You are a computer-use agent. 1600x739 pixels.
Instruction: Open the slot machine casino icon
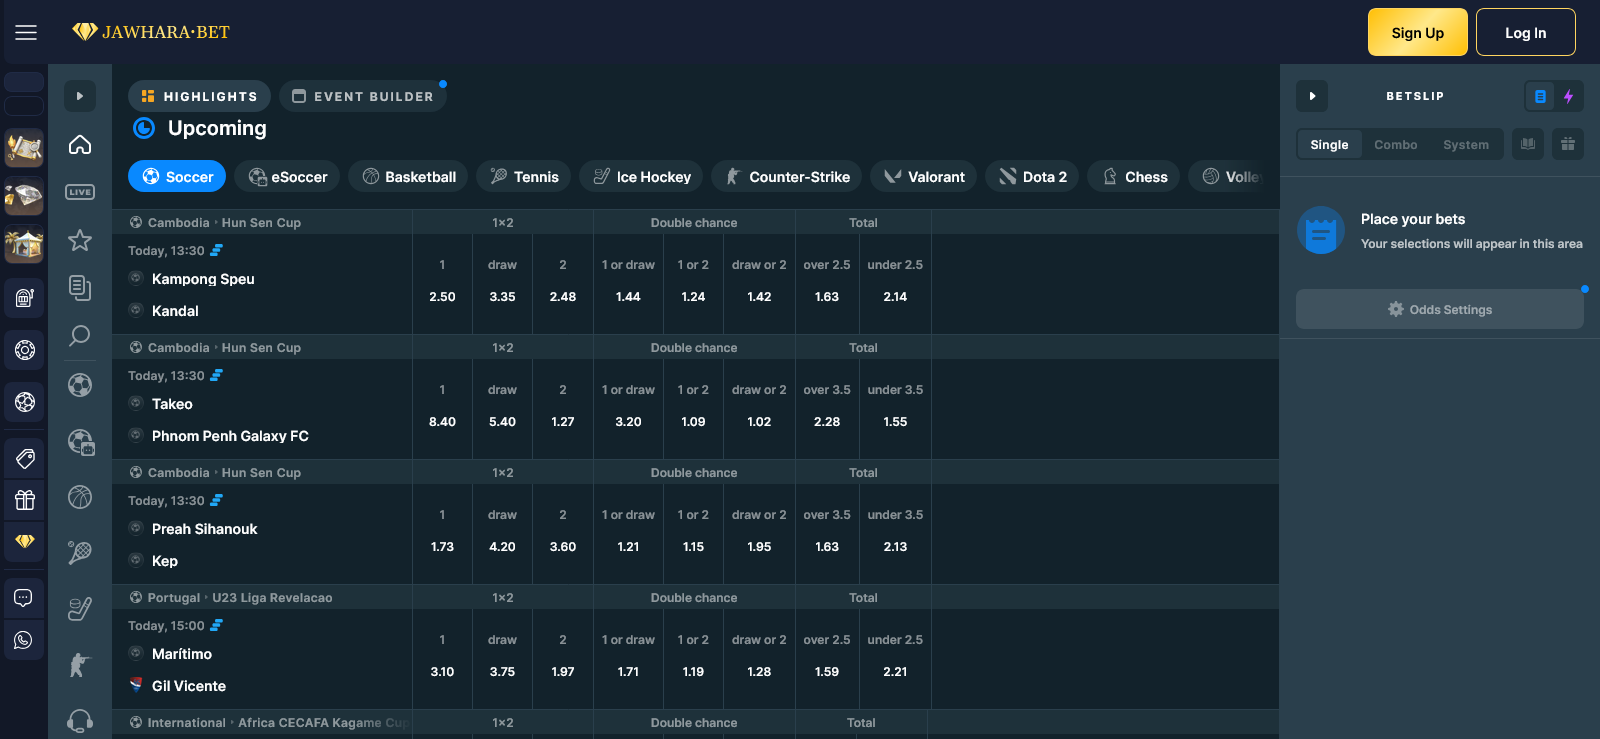click(25, 297)
